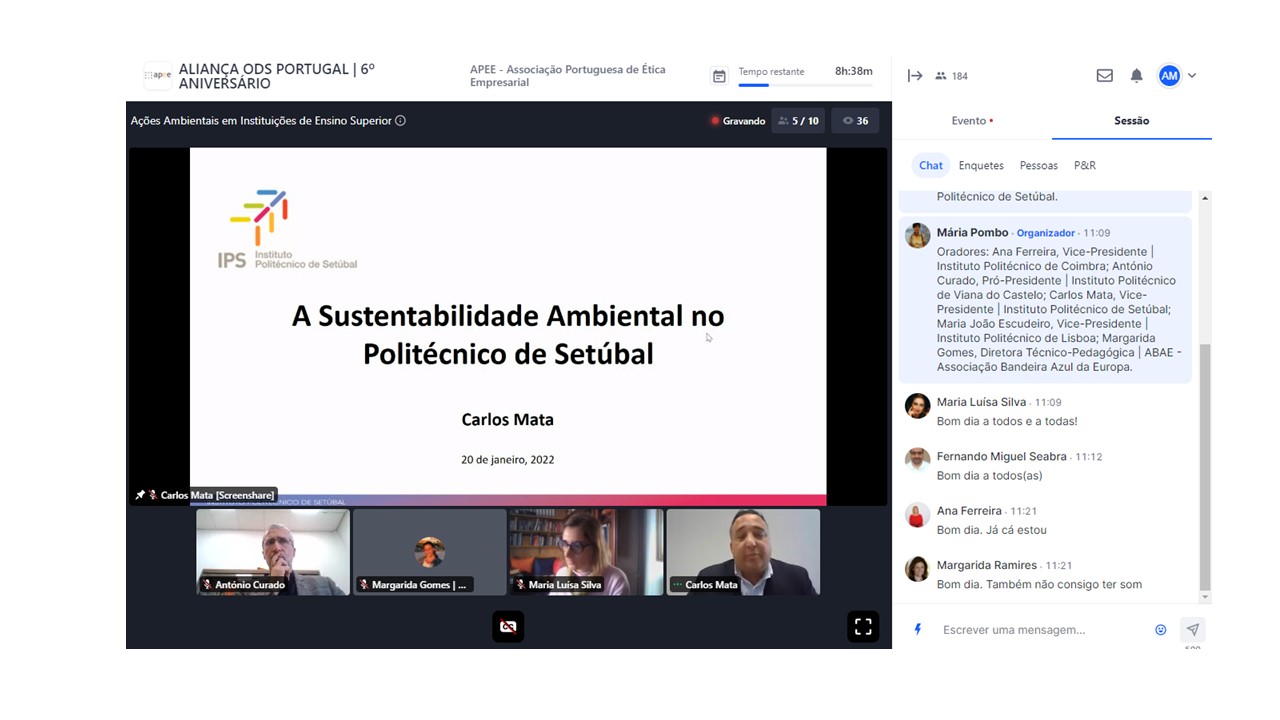1280x720 pixels.
Task: Click the Mária Pombo sender name
Action: pos(973,233)
